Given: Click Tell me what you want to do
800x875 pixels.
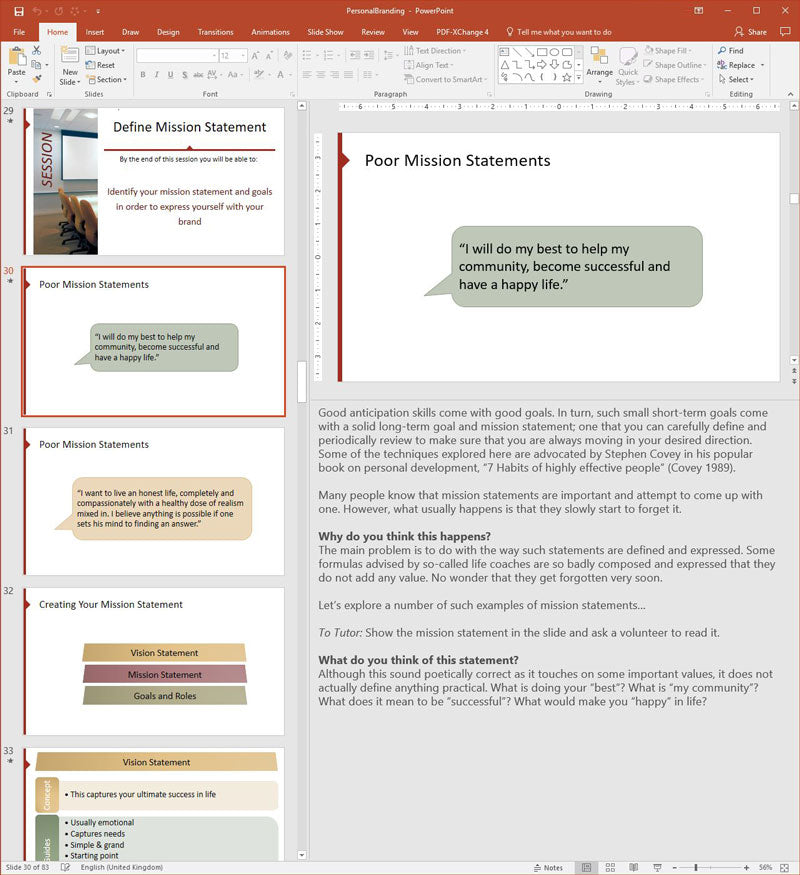Looking at the screenshot, I should click(x=558, y=32).
